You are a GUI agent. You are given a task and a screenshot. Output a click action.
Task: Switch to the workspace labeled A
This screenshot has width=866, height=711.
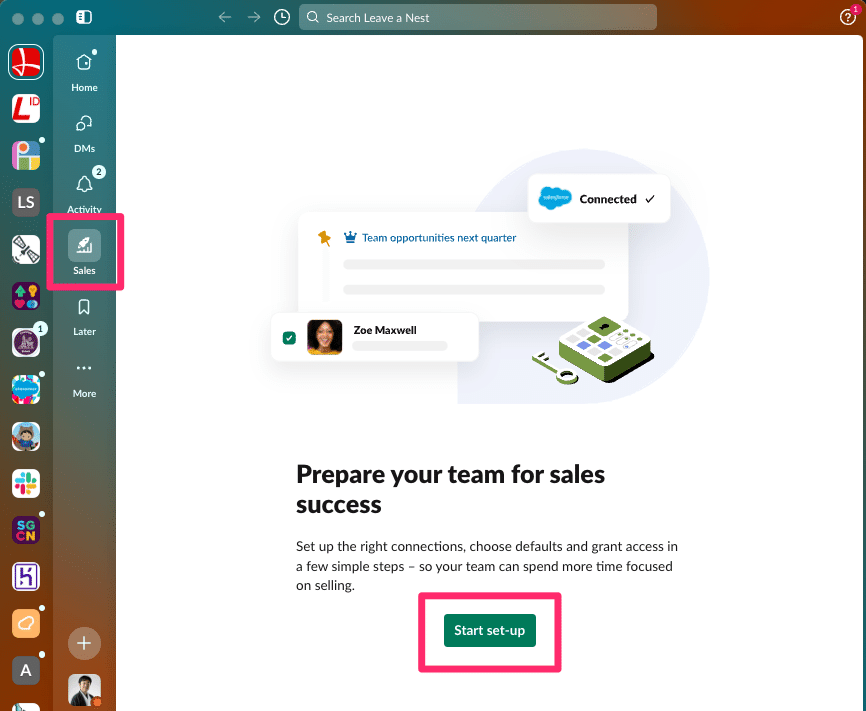tap(26, 670)
